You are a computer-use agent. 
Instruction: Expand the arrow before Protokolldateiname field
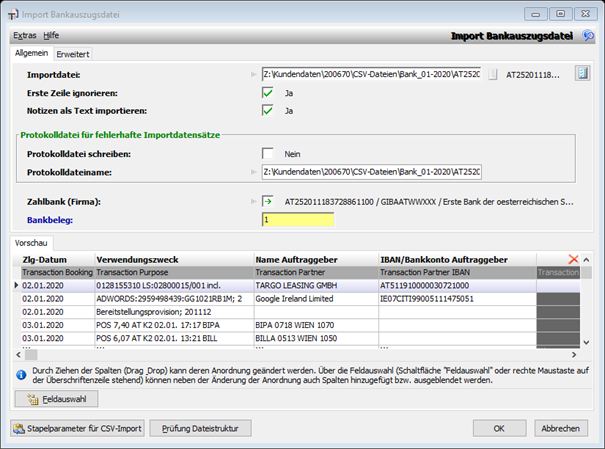point(253,173)
